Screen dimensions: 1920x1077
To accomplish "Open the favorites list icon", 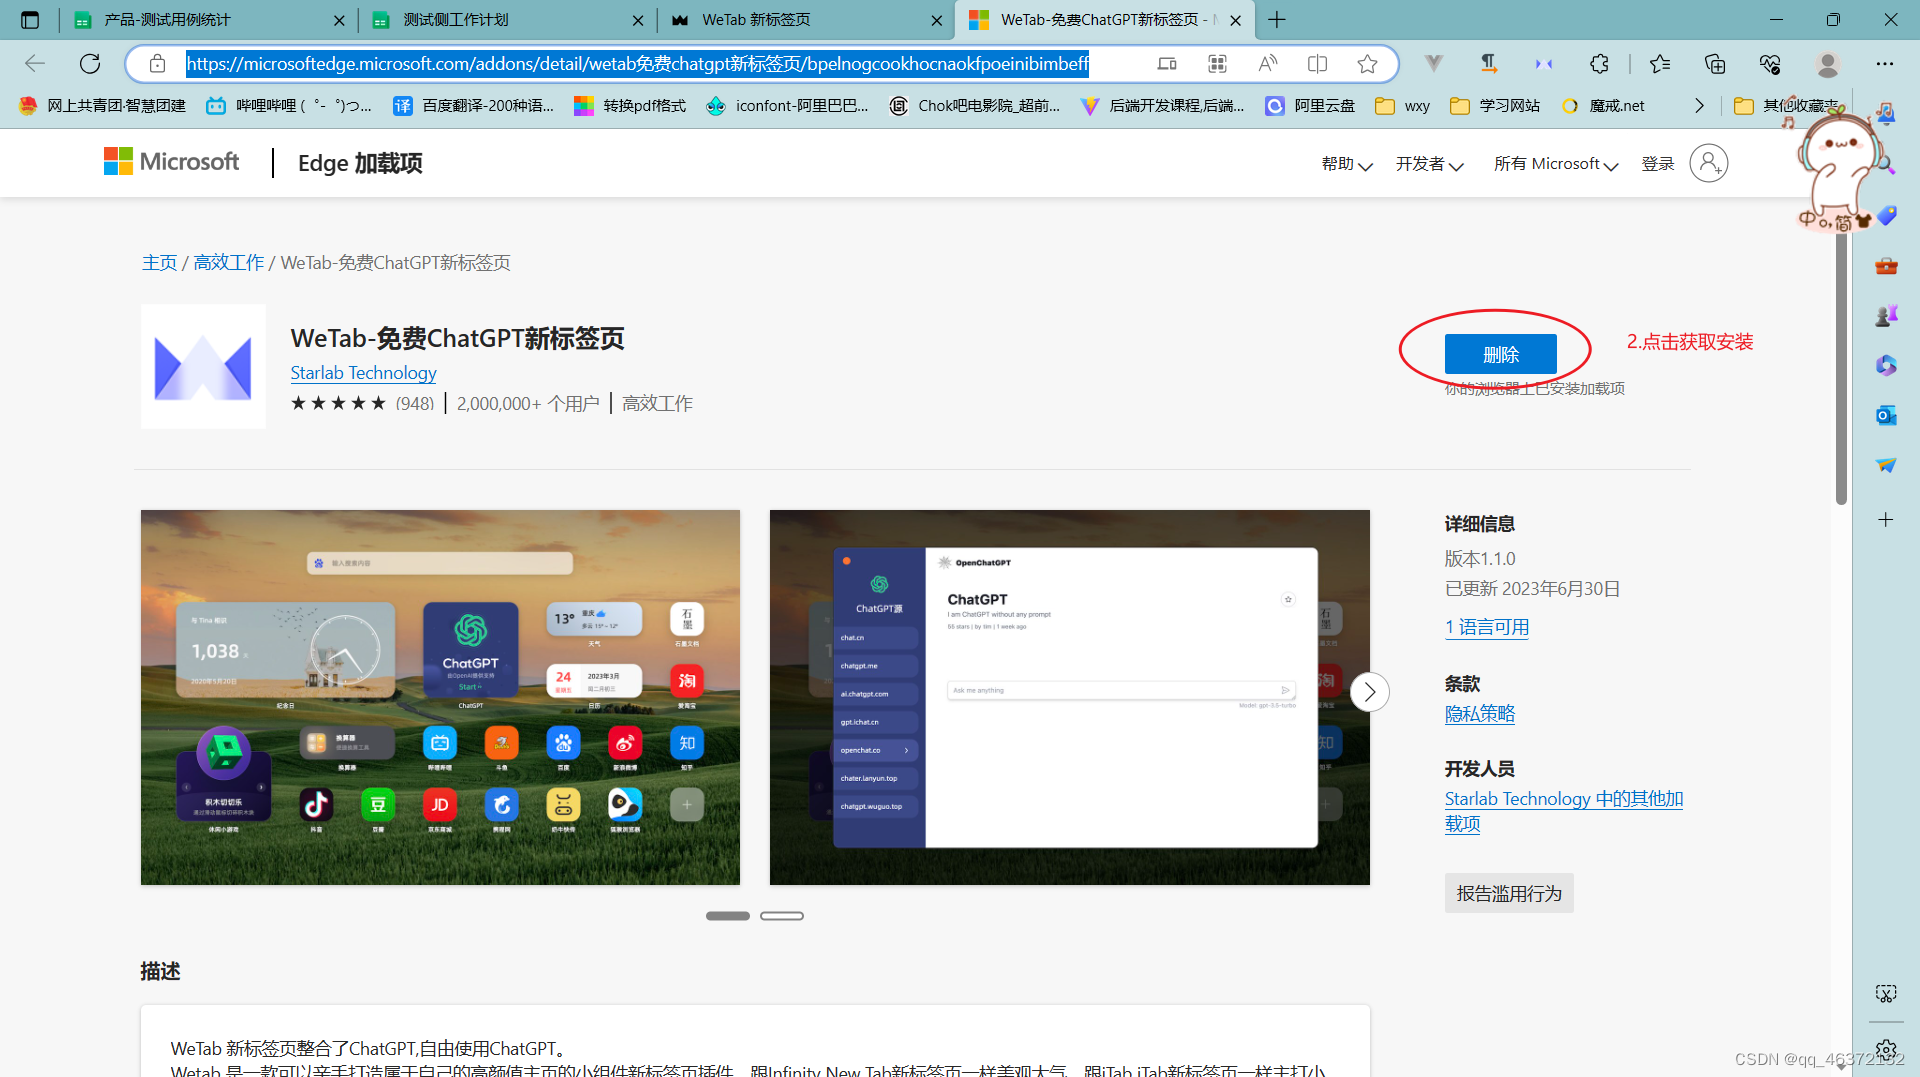I will coord(1660,64).
